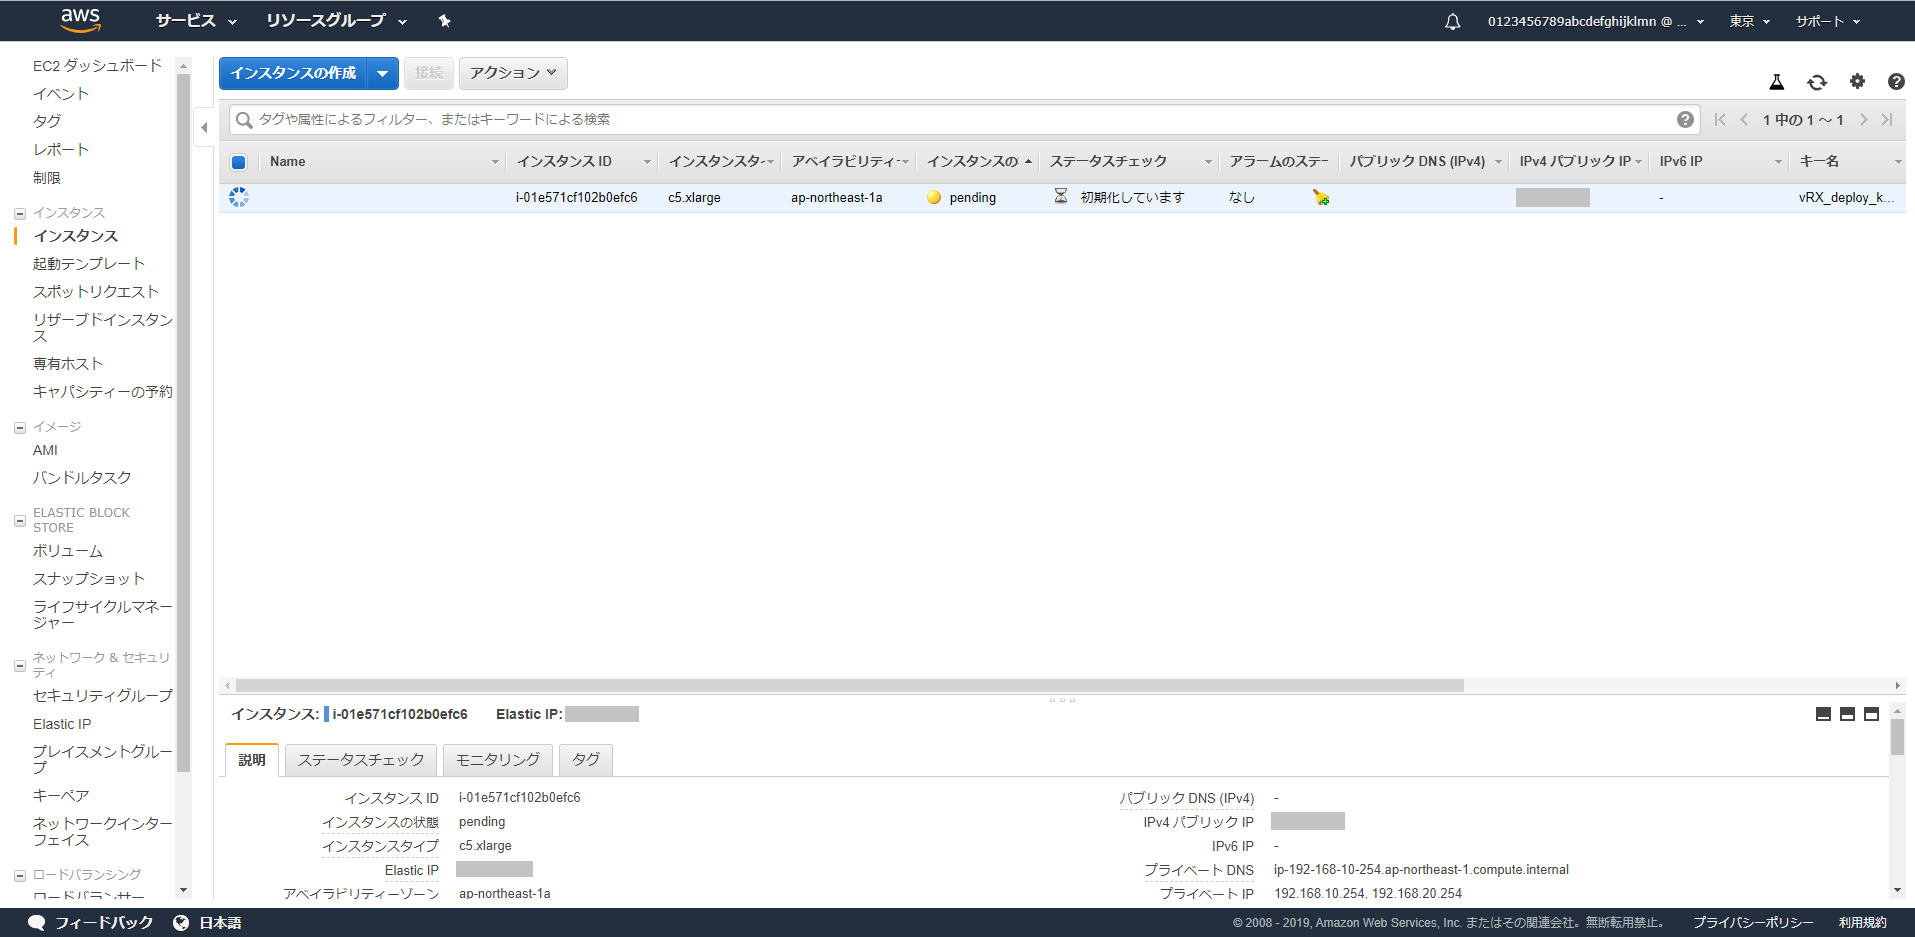Collapse the pinned favorites star icon menu

pyautogui.click(x=444, y=20)
